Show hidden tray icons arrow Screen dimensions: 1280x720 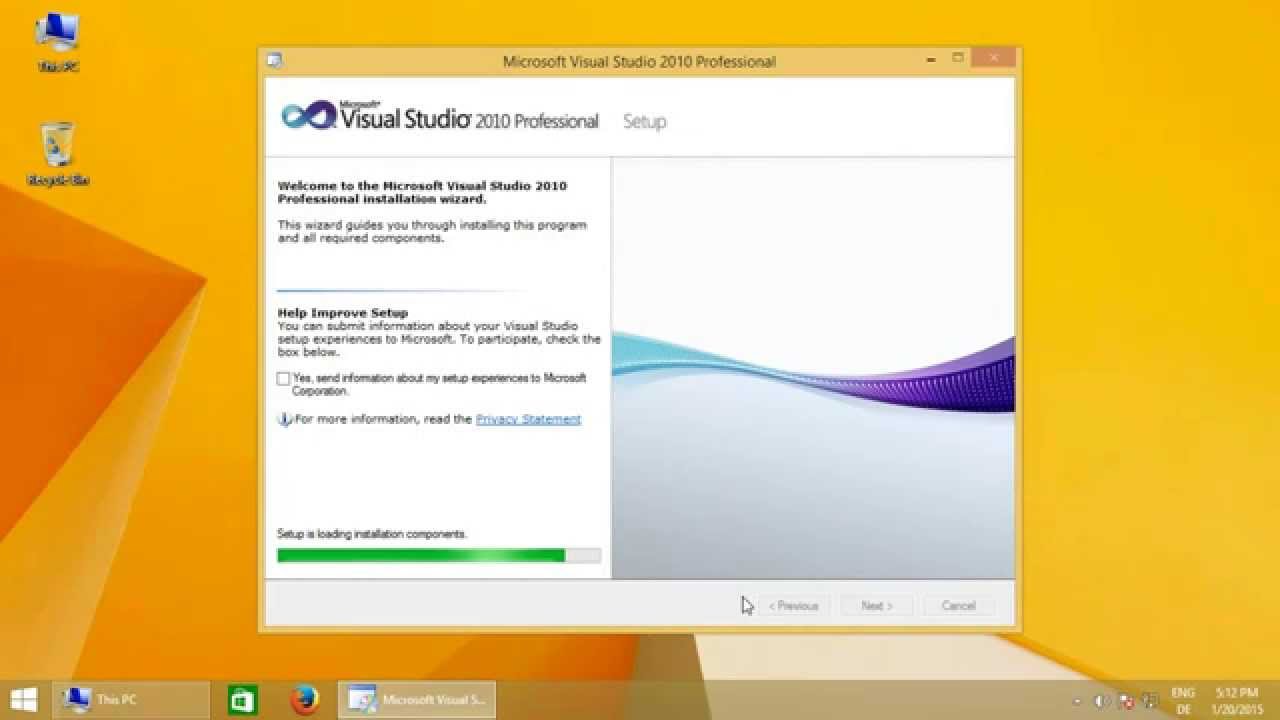(x=1077, y=701)
